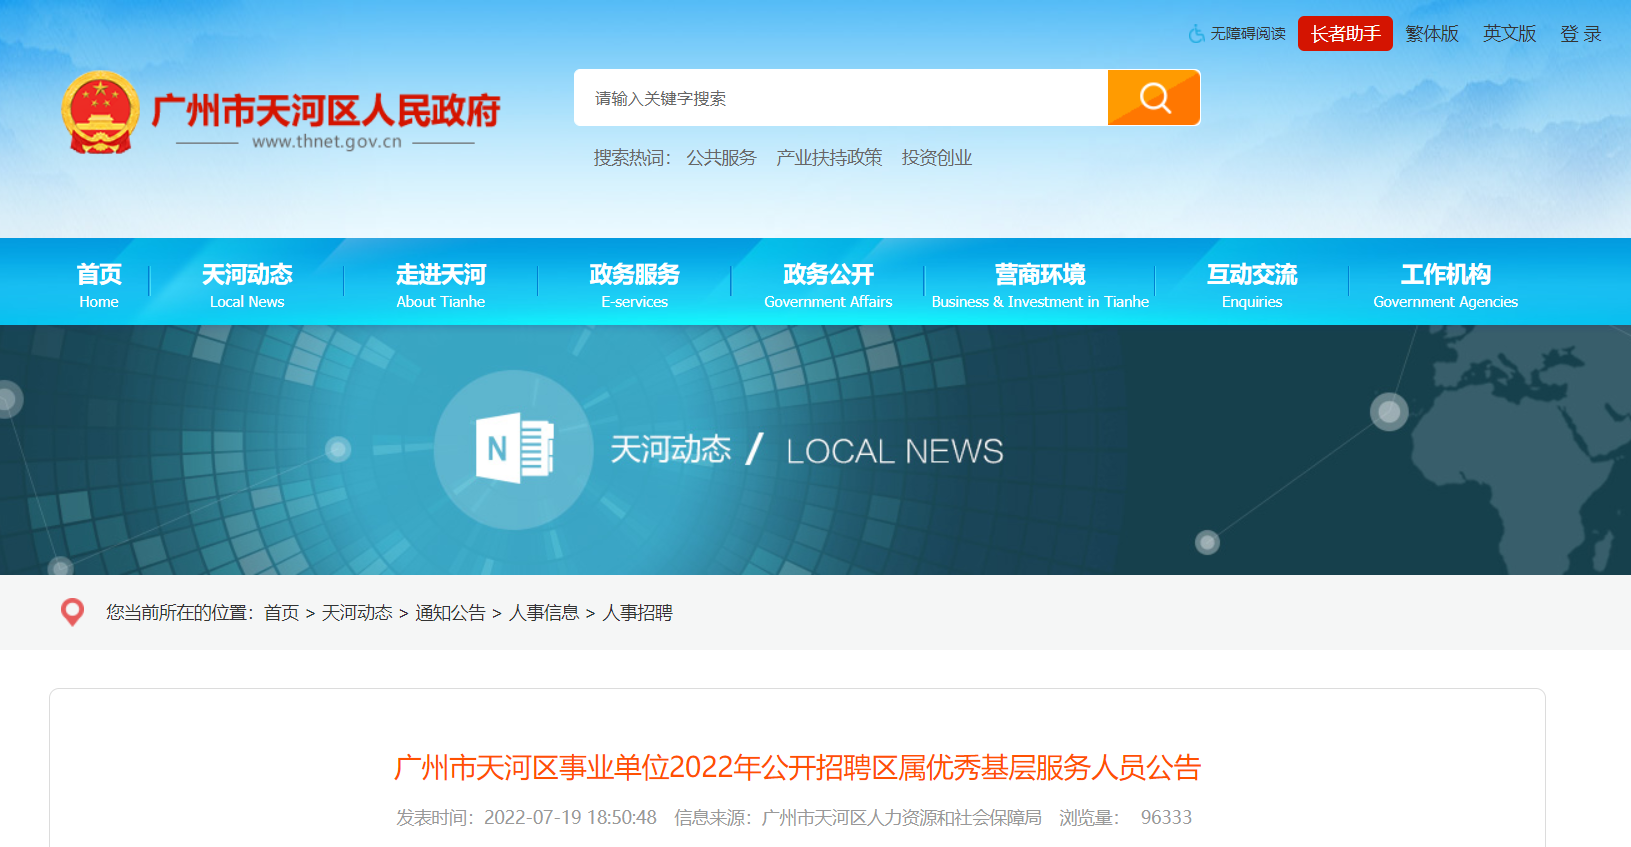Switch to 英文版 English version
The height and width of the screenshot is (847, 1631).
1509,34
